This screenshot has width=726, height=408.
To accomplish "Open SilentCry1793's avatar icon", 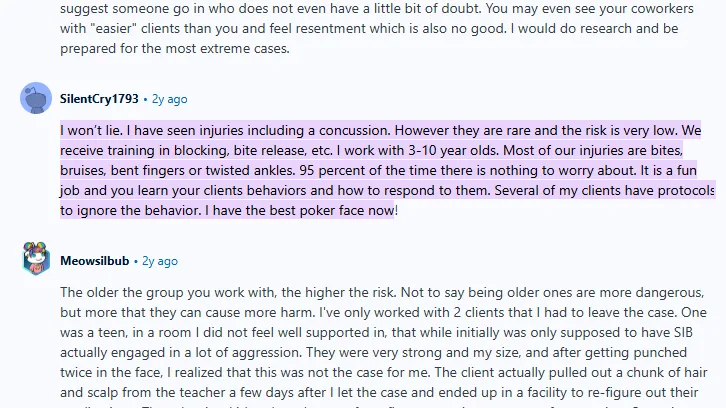I will [x=36, y=98].
